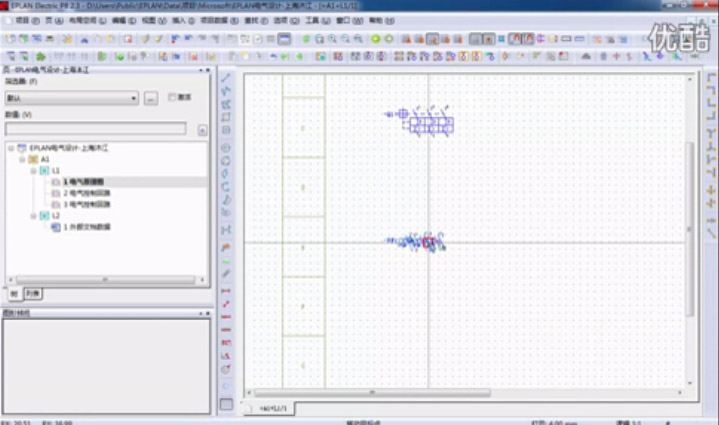719x425 pixels.
Task: Select the red linear dimension tool
Action: (226, 291)
